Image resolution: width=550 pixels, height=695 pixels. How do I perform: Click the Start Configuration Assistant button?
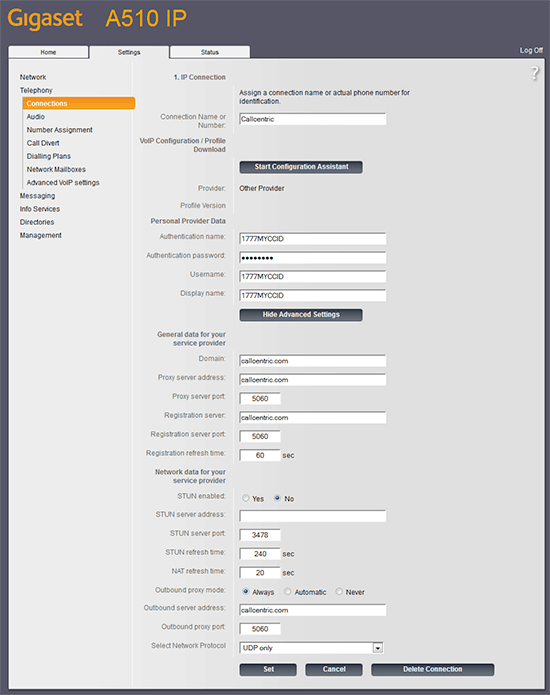[301, 167]
